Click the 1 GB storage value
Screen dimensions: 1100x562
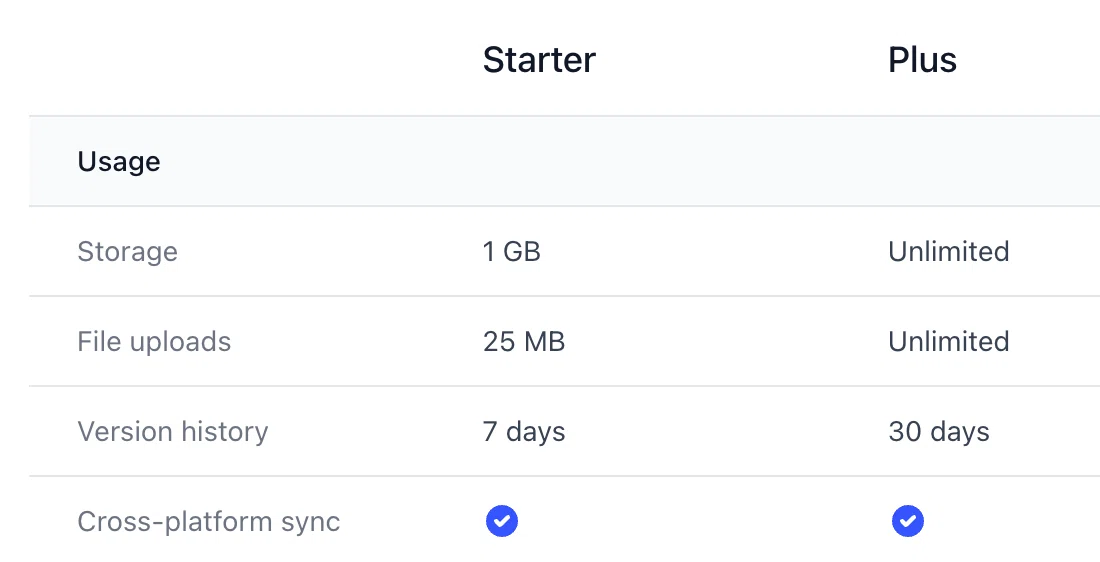[511, 251]
